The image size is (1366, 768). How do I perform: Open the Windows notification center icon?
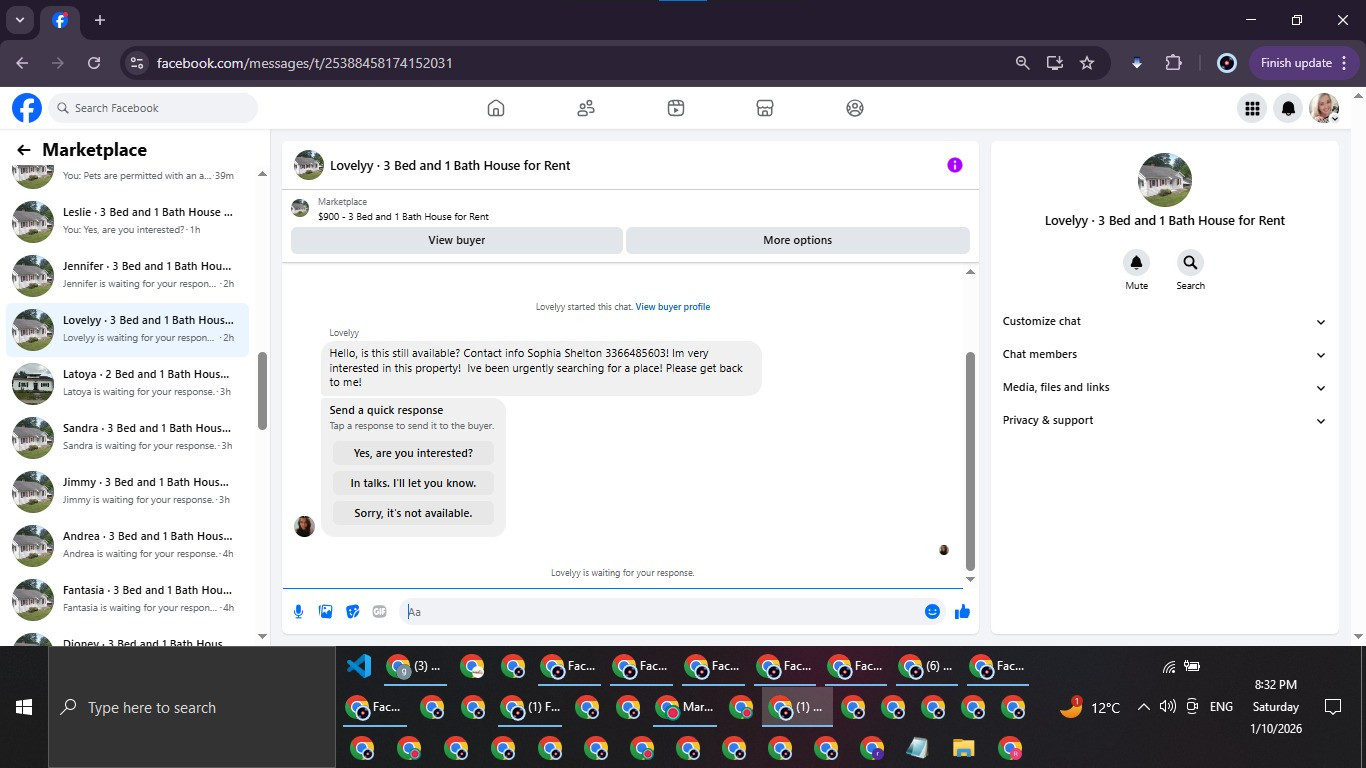coord(1332,707)
